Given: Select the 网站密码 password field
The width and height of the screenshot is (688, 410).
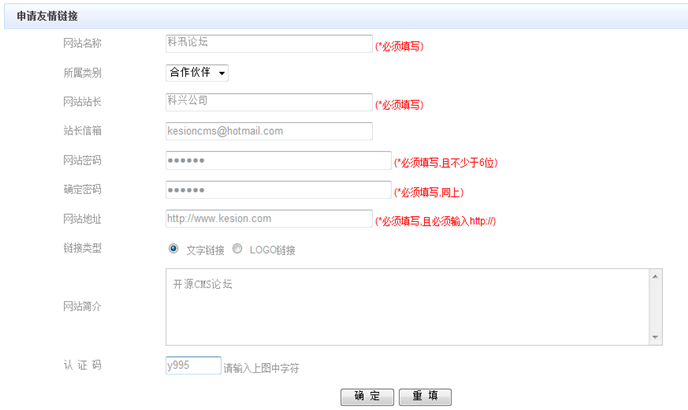Looking at the screenshot, I should click(278, 161).
